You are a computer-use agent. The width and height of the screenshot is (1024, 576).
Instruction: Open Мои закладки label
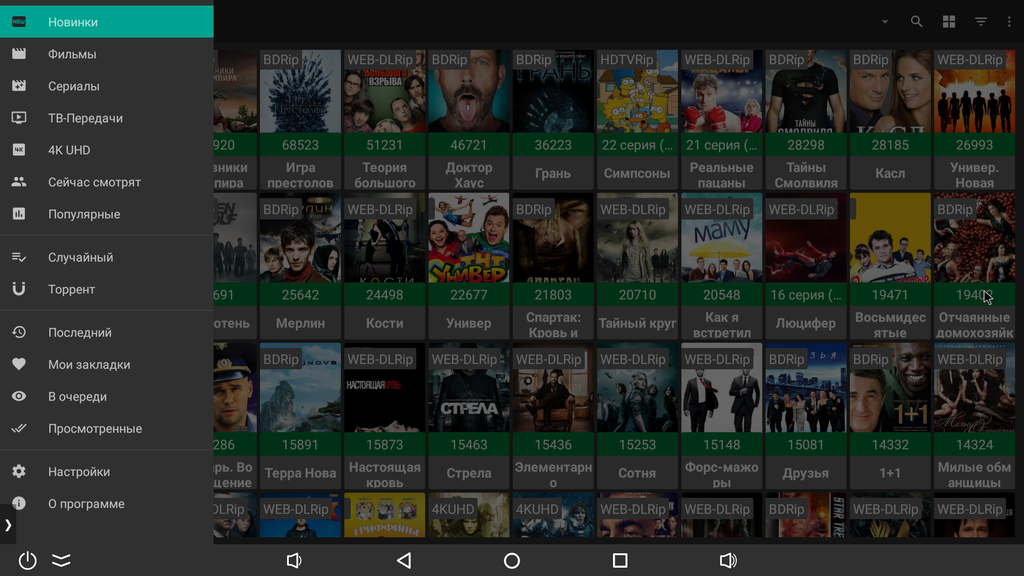(89, 364)
